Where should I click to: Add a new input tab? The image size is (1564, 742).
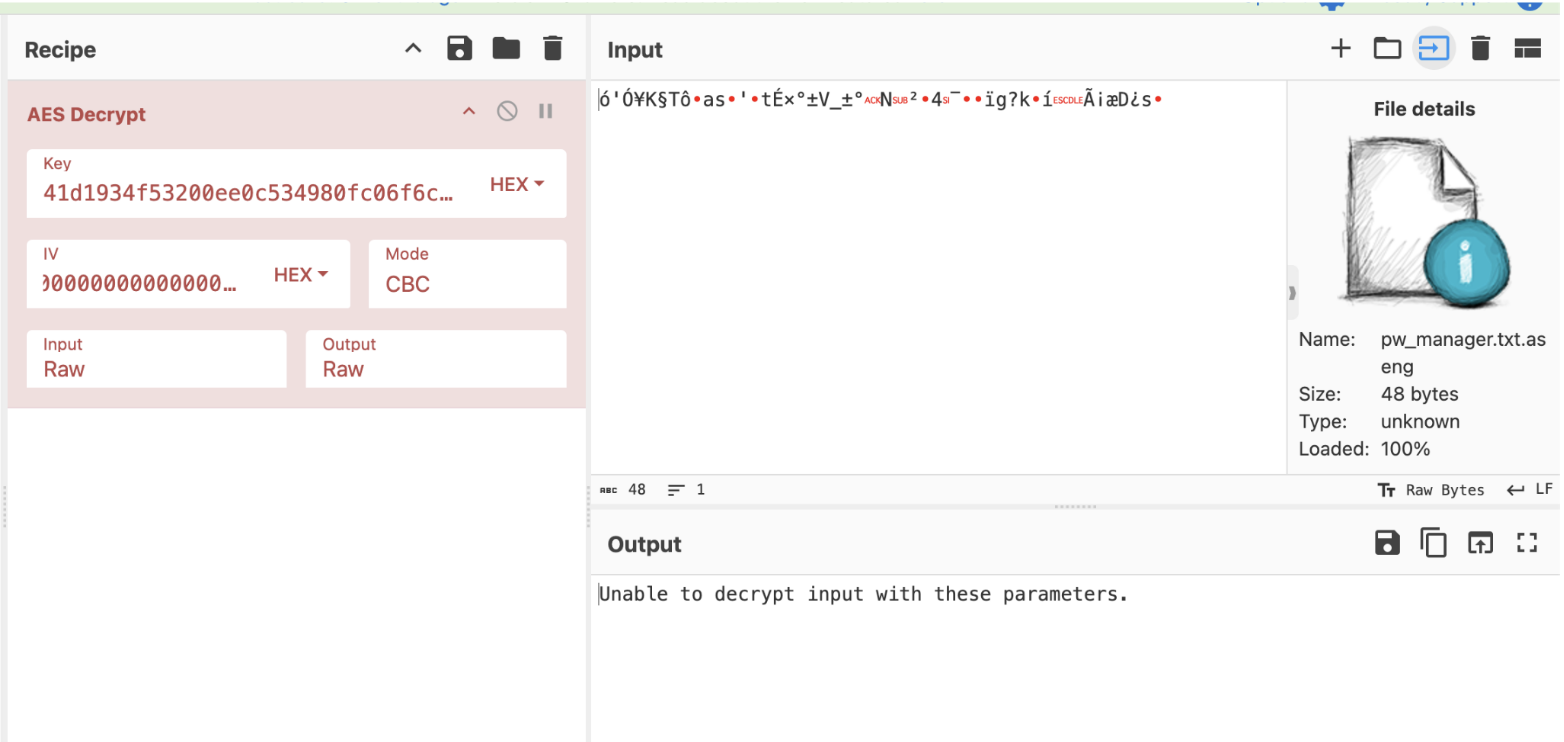point(1340,49)
